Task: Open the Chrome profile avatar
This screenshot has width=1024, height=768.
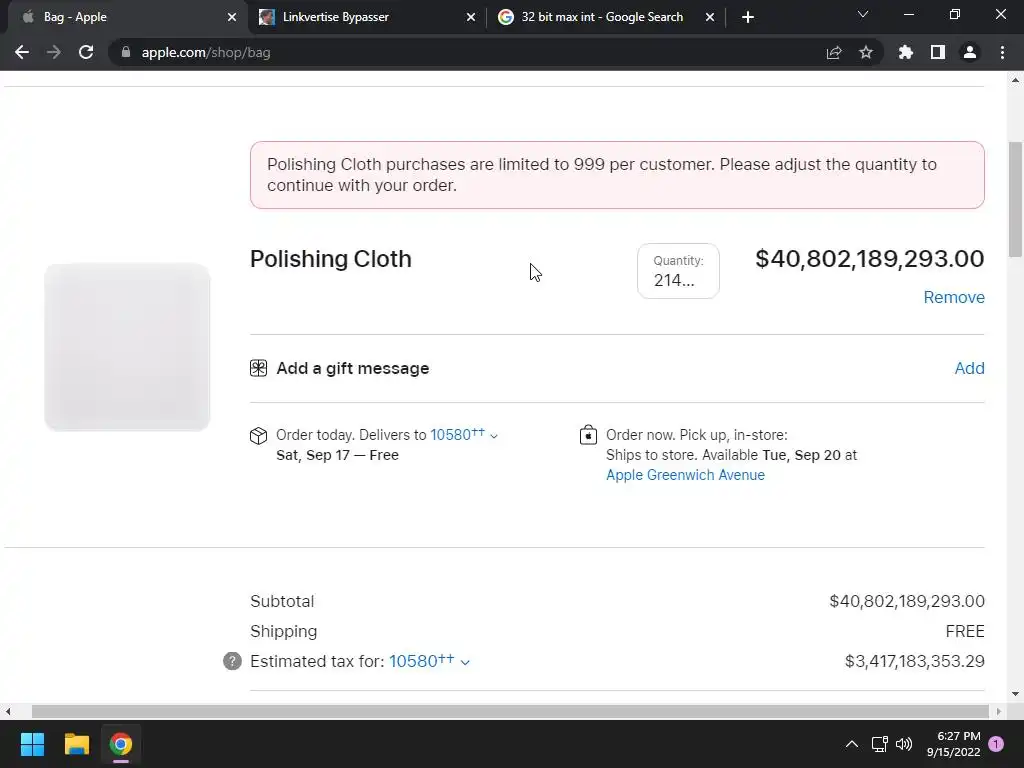Action: click(x=970, y=52)
